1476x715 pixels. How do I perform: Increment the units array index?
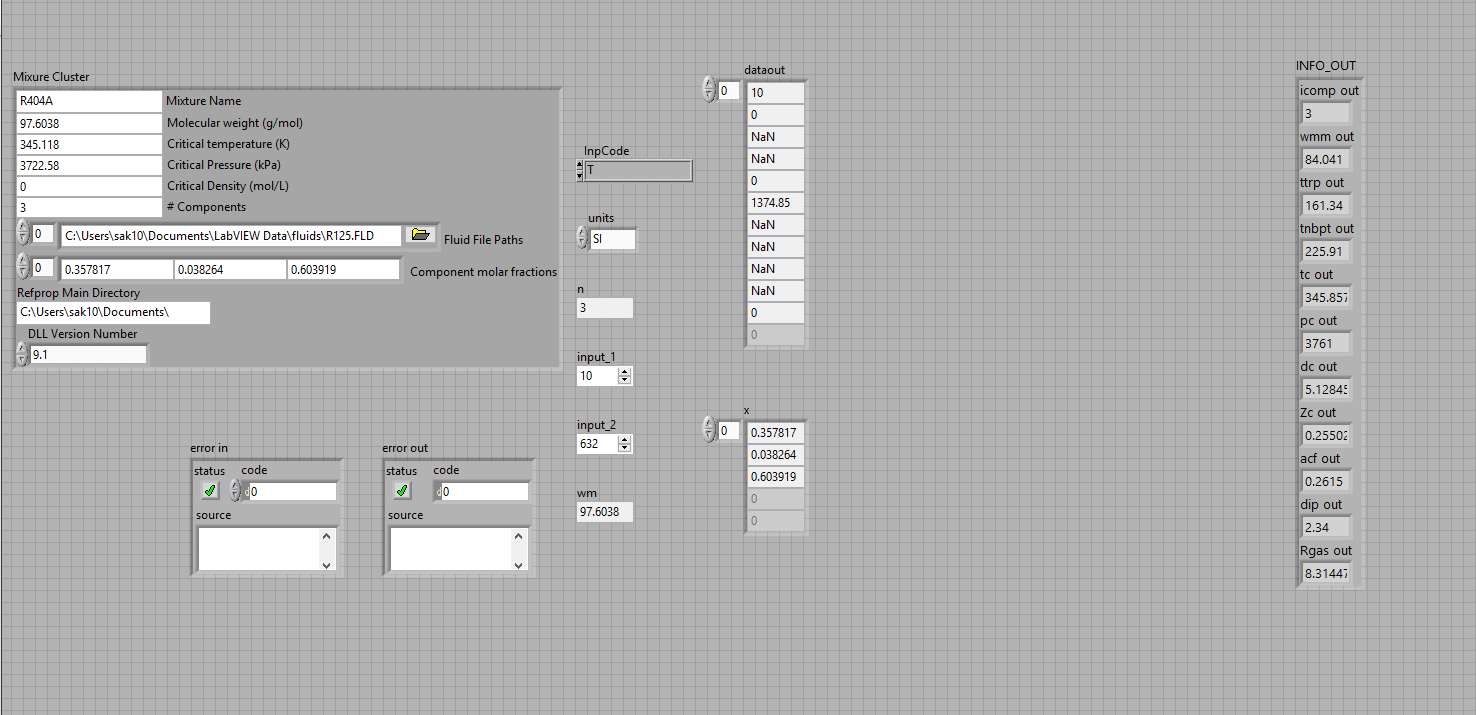point(582,232)
